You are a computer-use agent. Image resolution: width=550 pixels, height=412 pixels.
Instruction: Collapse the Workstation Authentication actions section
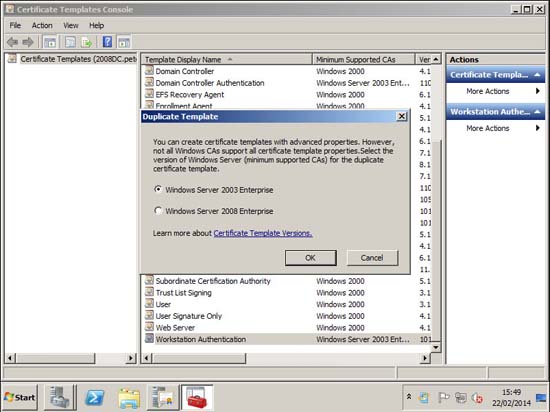[537, 112]
